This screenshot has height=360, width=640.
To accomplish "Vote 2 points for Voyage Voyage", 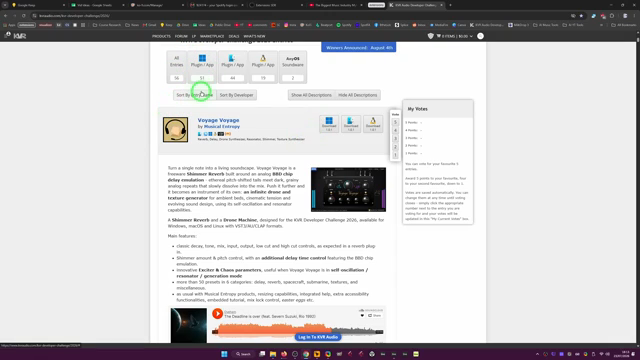I will pyautogui.click(x=395, y=147).
